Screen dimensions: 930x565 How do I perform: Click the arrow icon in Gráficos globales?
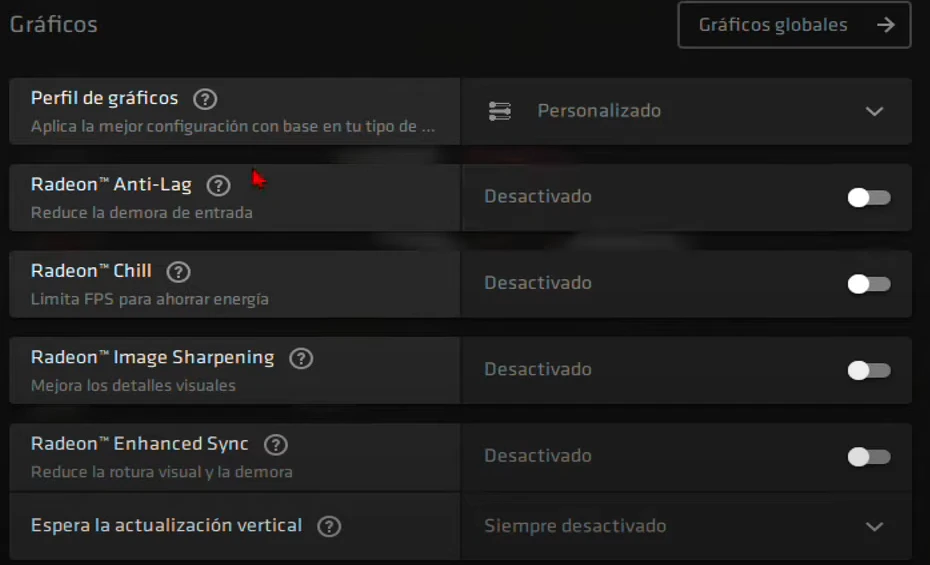[885, 25]
